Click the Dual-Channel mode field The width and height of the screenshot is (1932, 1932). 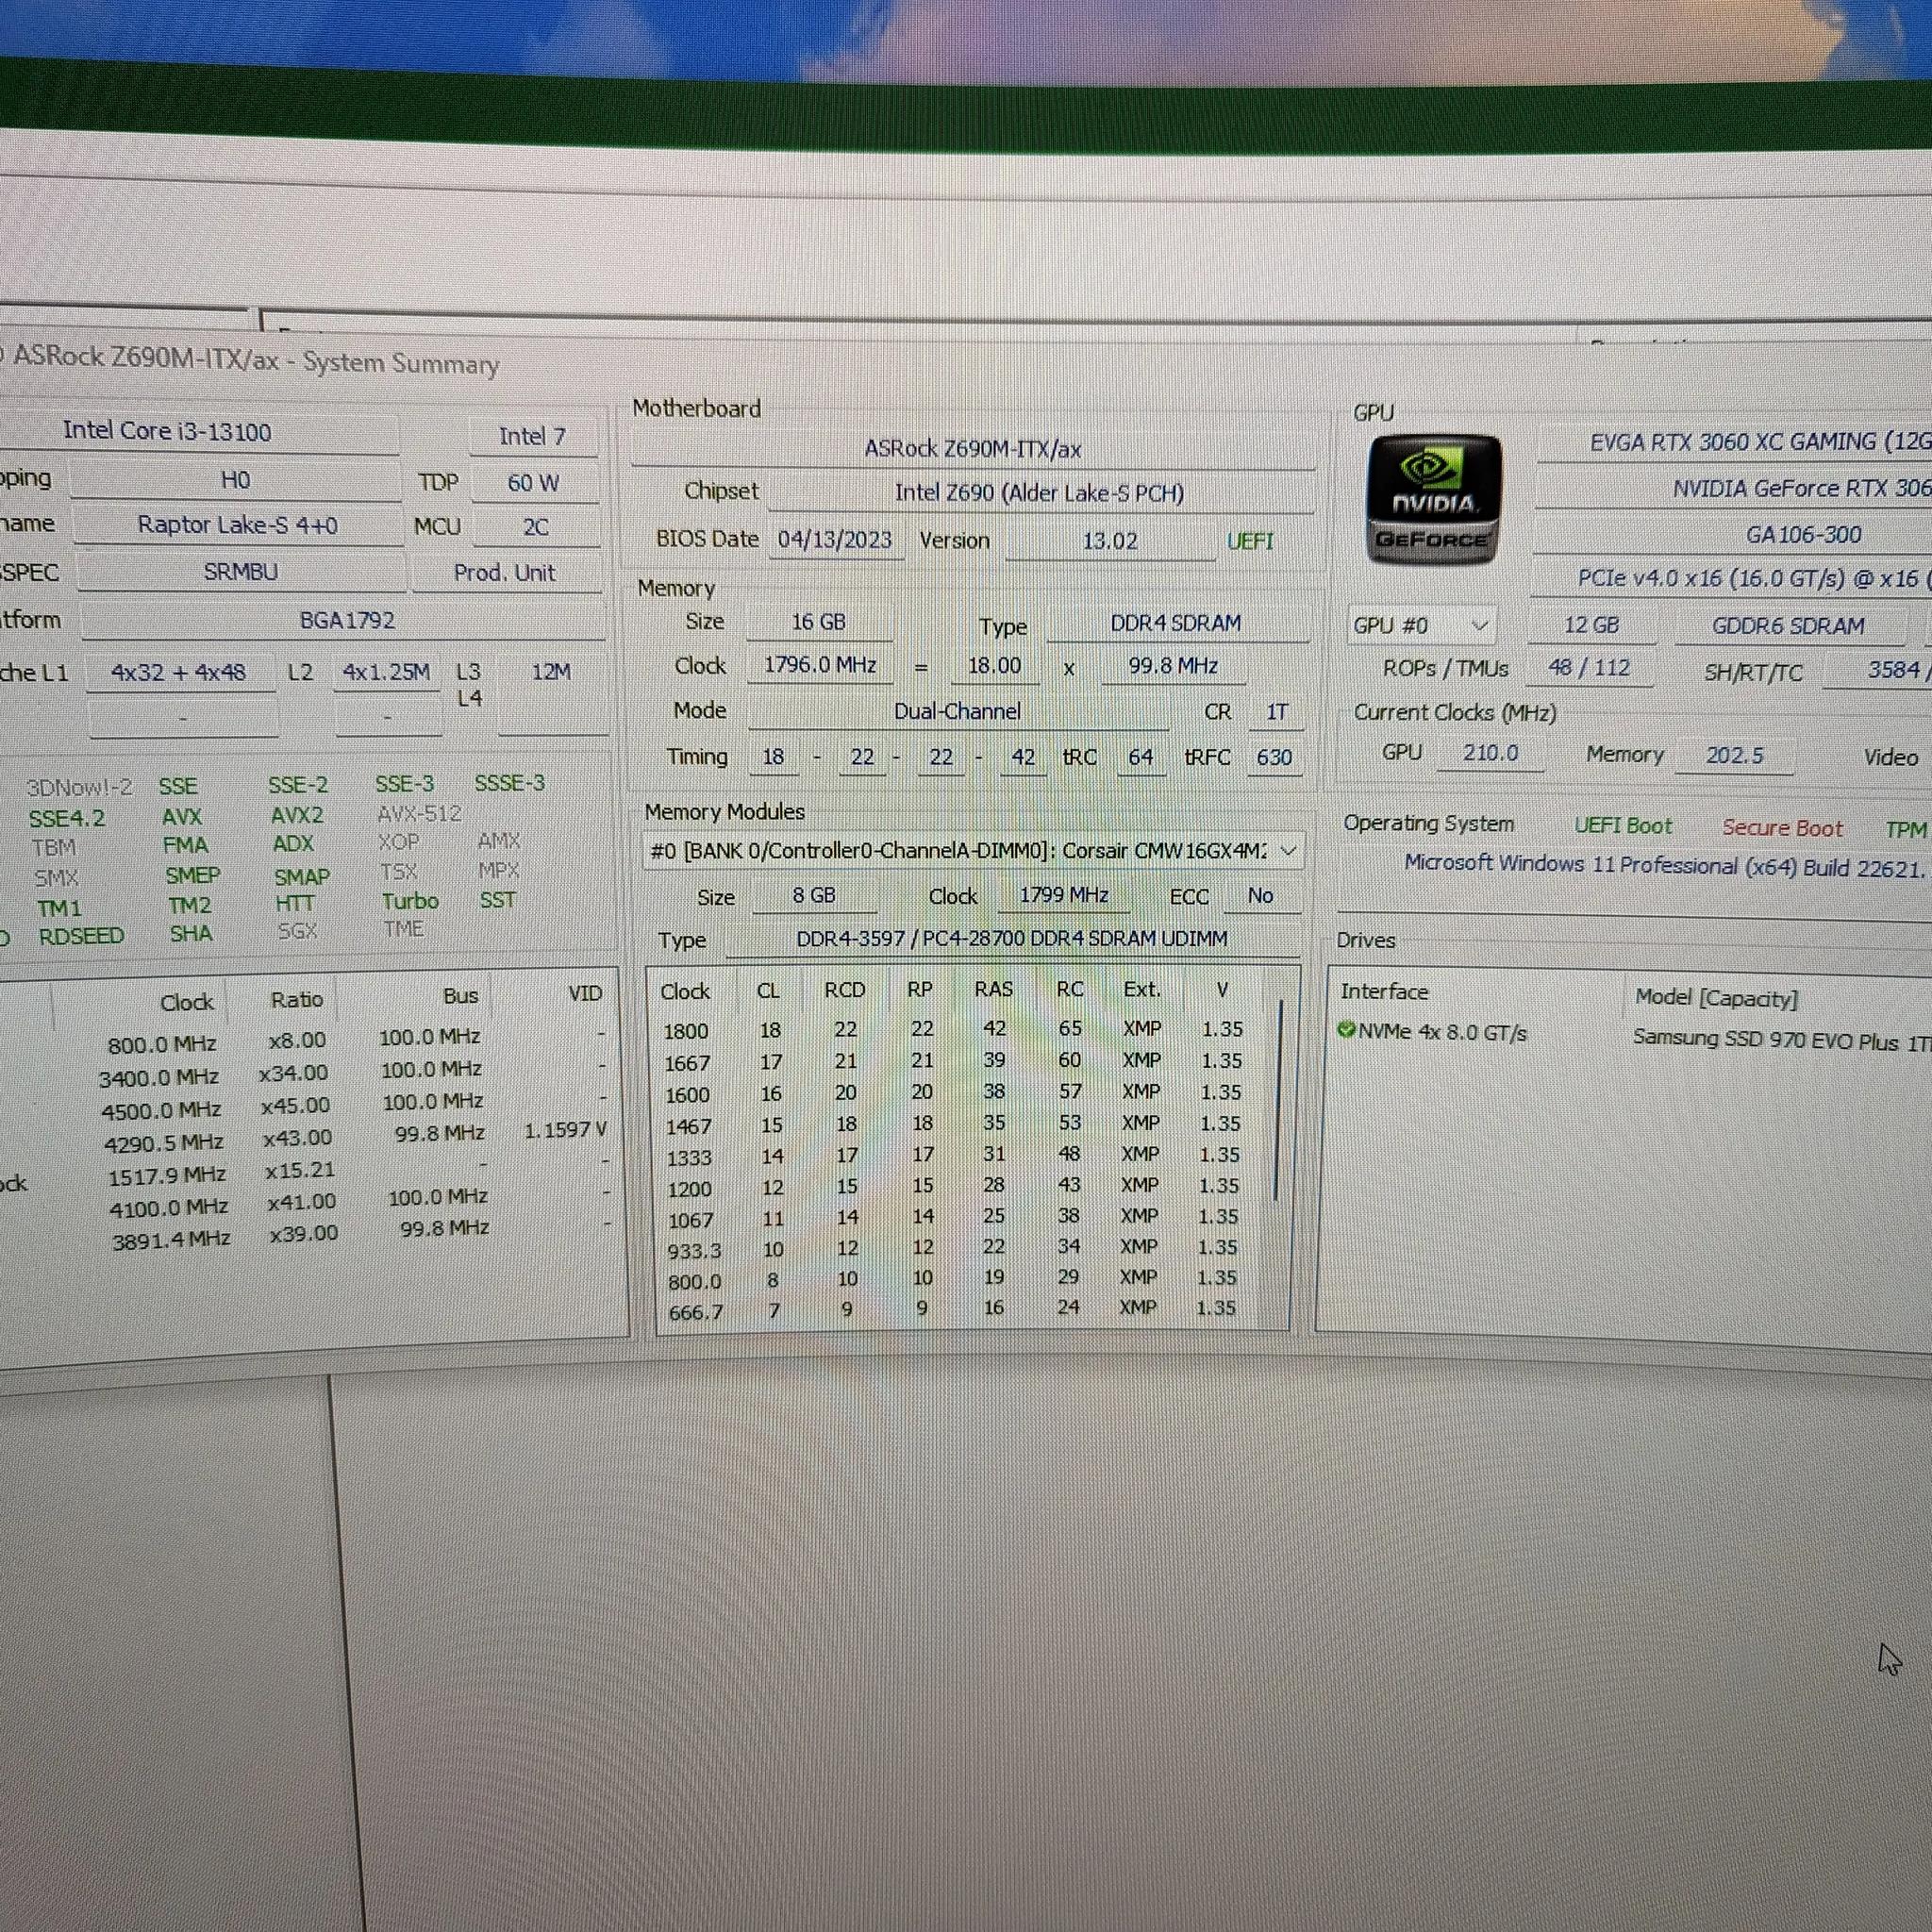click(x=958, y=711)
